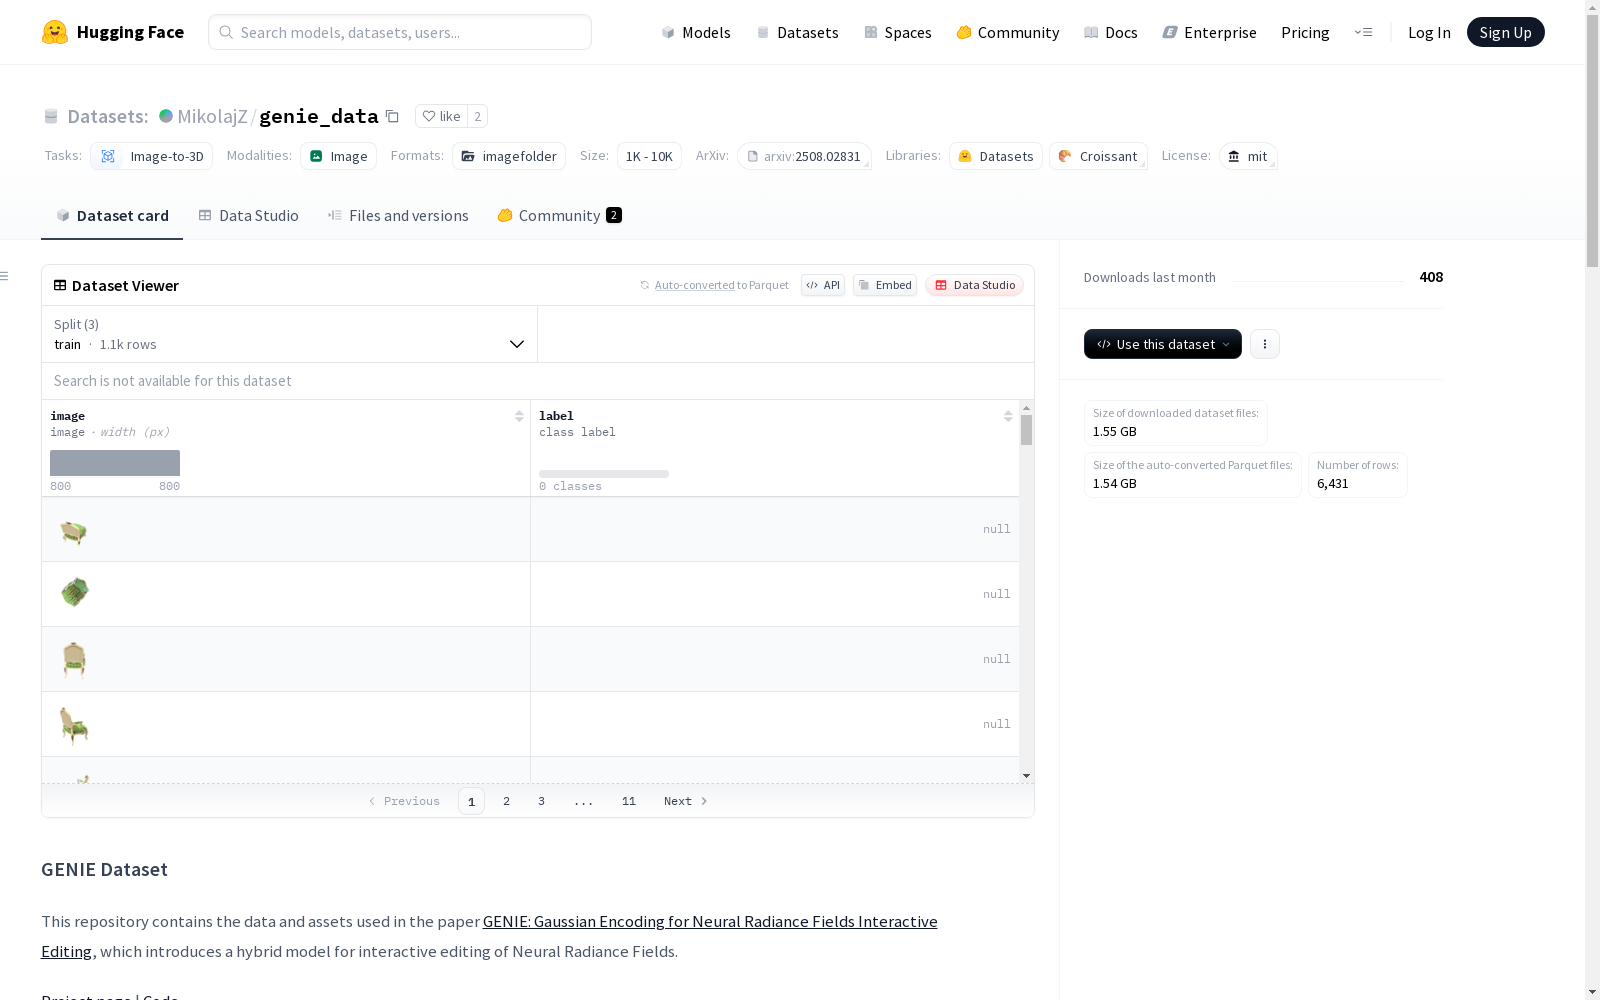Open first row green sofa thumbnail
Image resolution: width=1600 pixels, height=1000 pixels.
pos(73,530)
